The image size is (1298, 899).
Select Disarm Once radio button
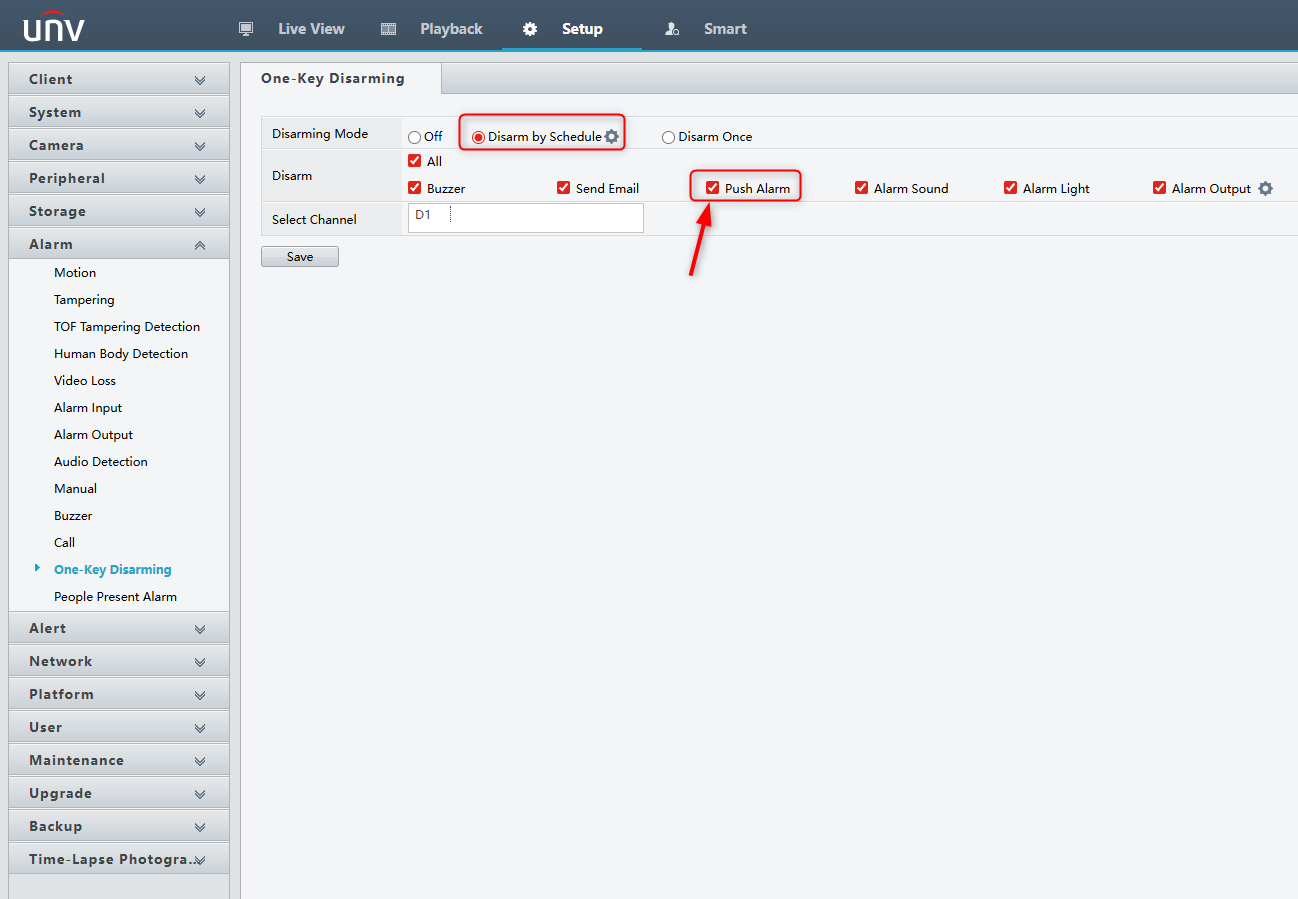668,137
